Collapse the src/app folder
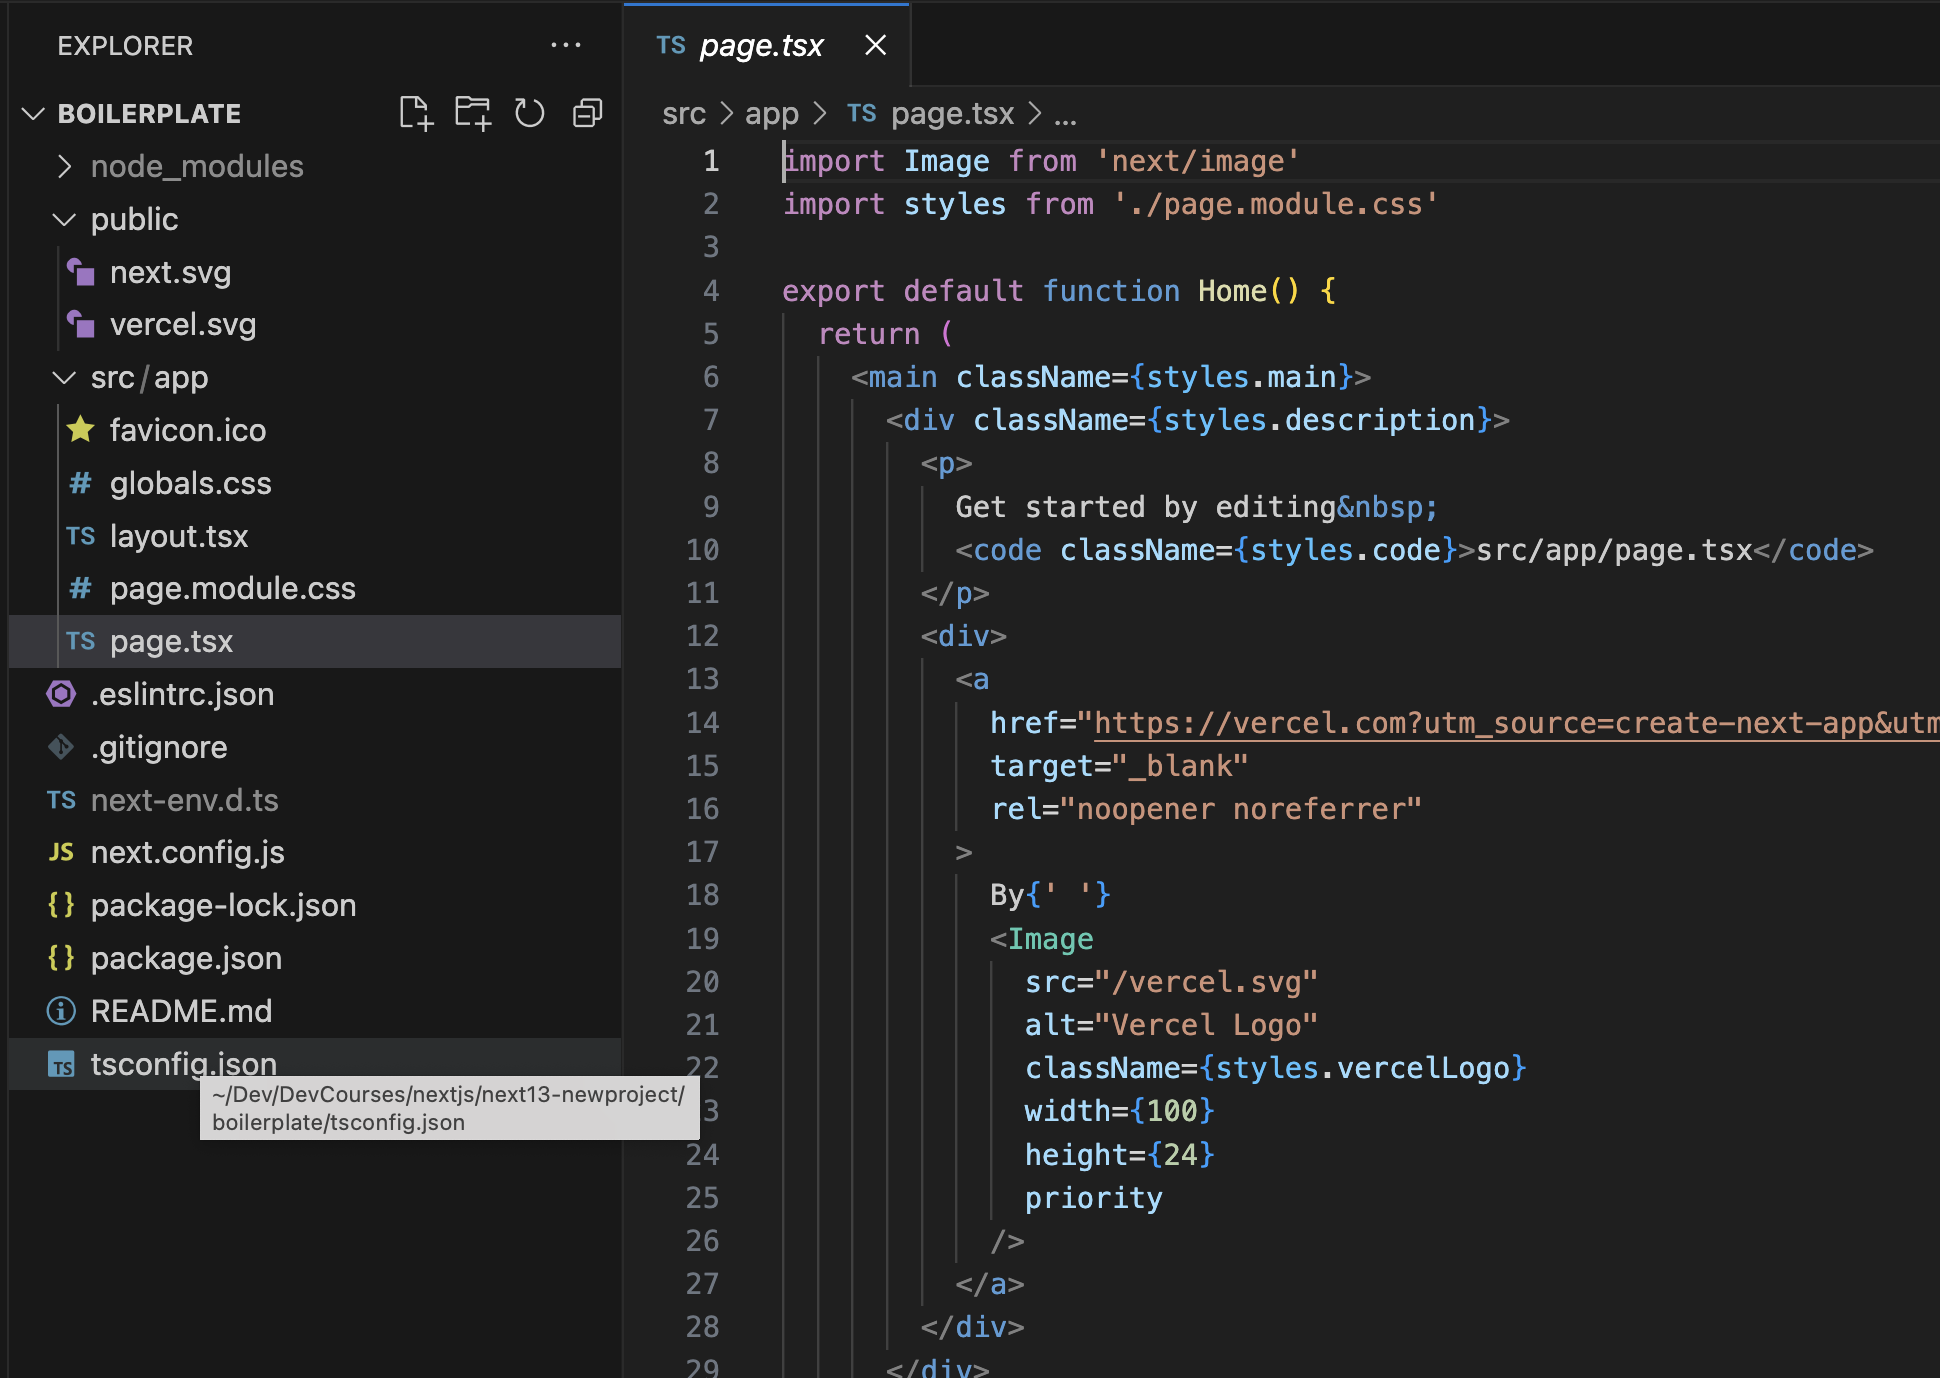 coord(64,377)
